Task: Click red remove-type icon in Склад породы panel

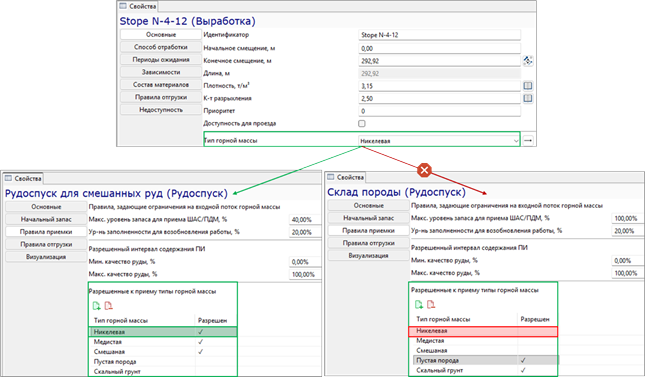Action: click(x=431, y=305)
